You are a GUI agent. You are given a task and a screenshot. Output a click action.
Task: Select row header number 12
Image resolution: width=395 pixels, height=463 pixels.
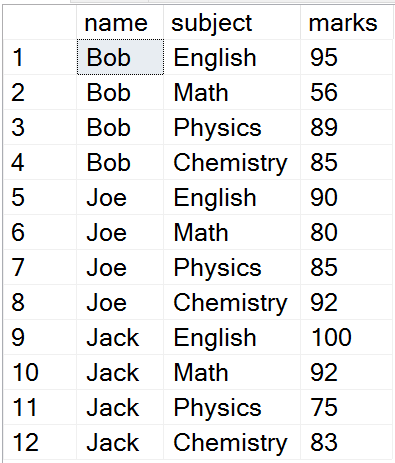[40, 442]
